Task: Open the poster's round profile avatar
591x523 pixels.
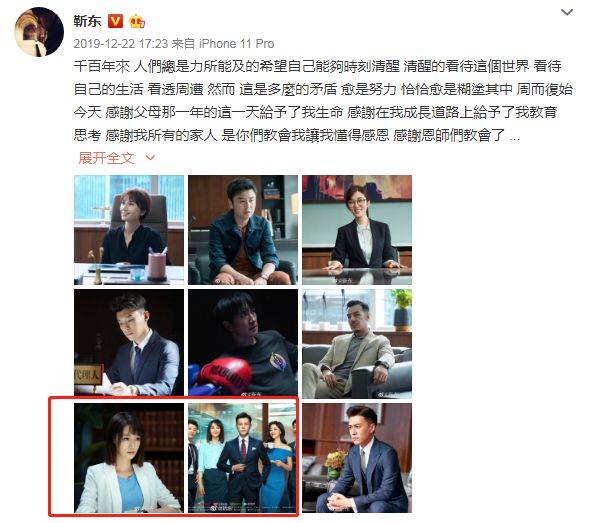Action: tap(39, 32)
